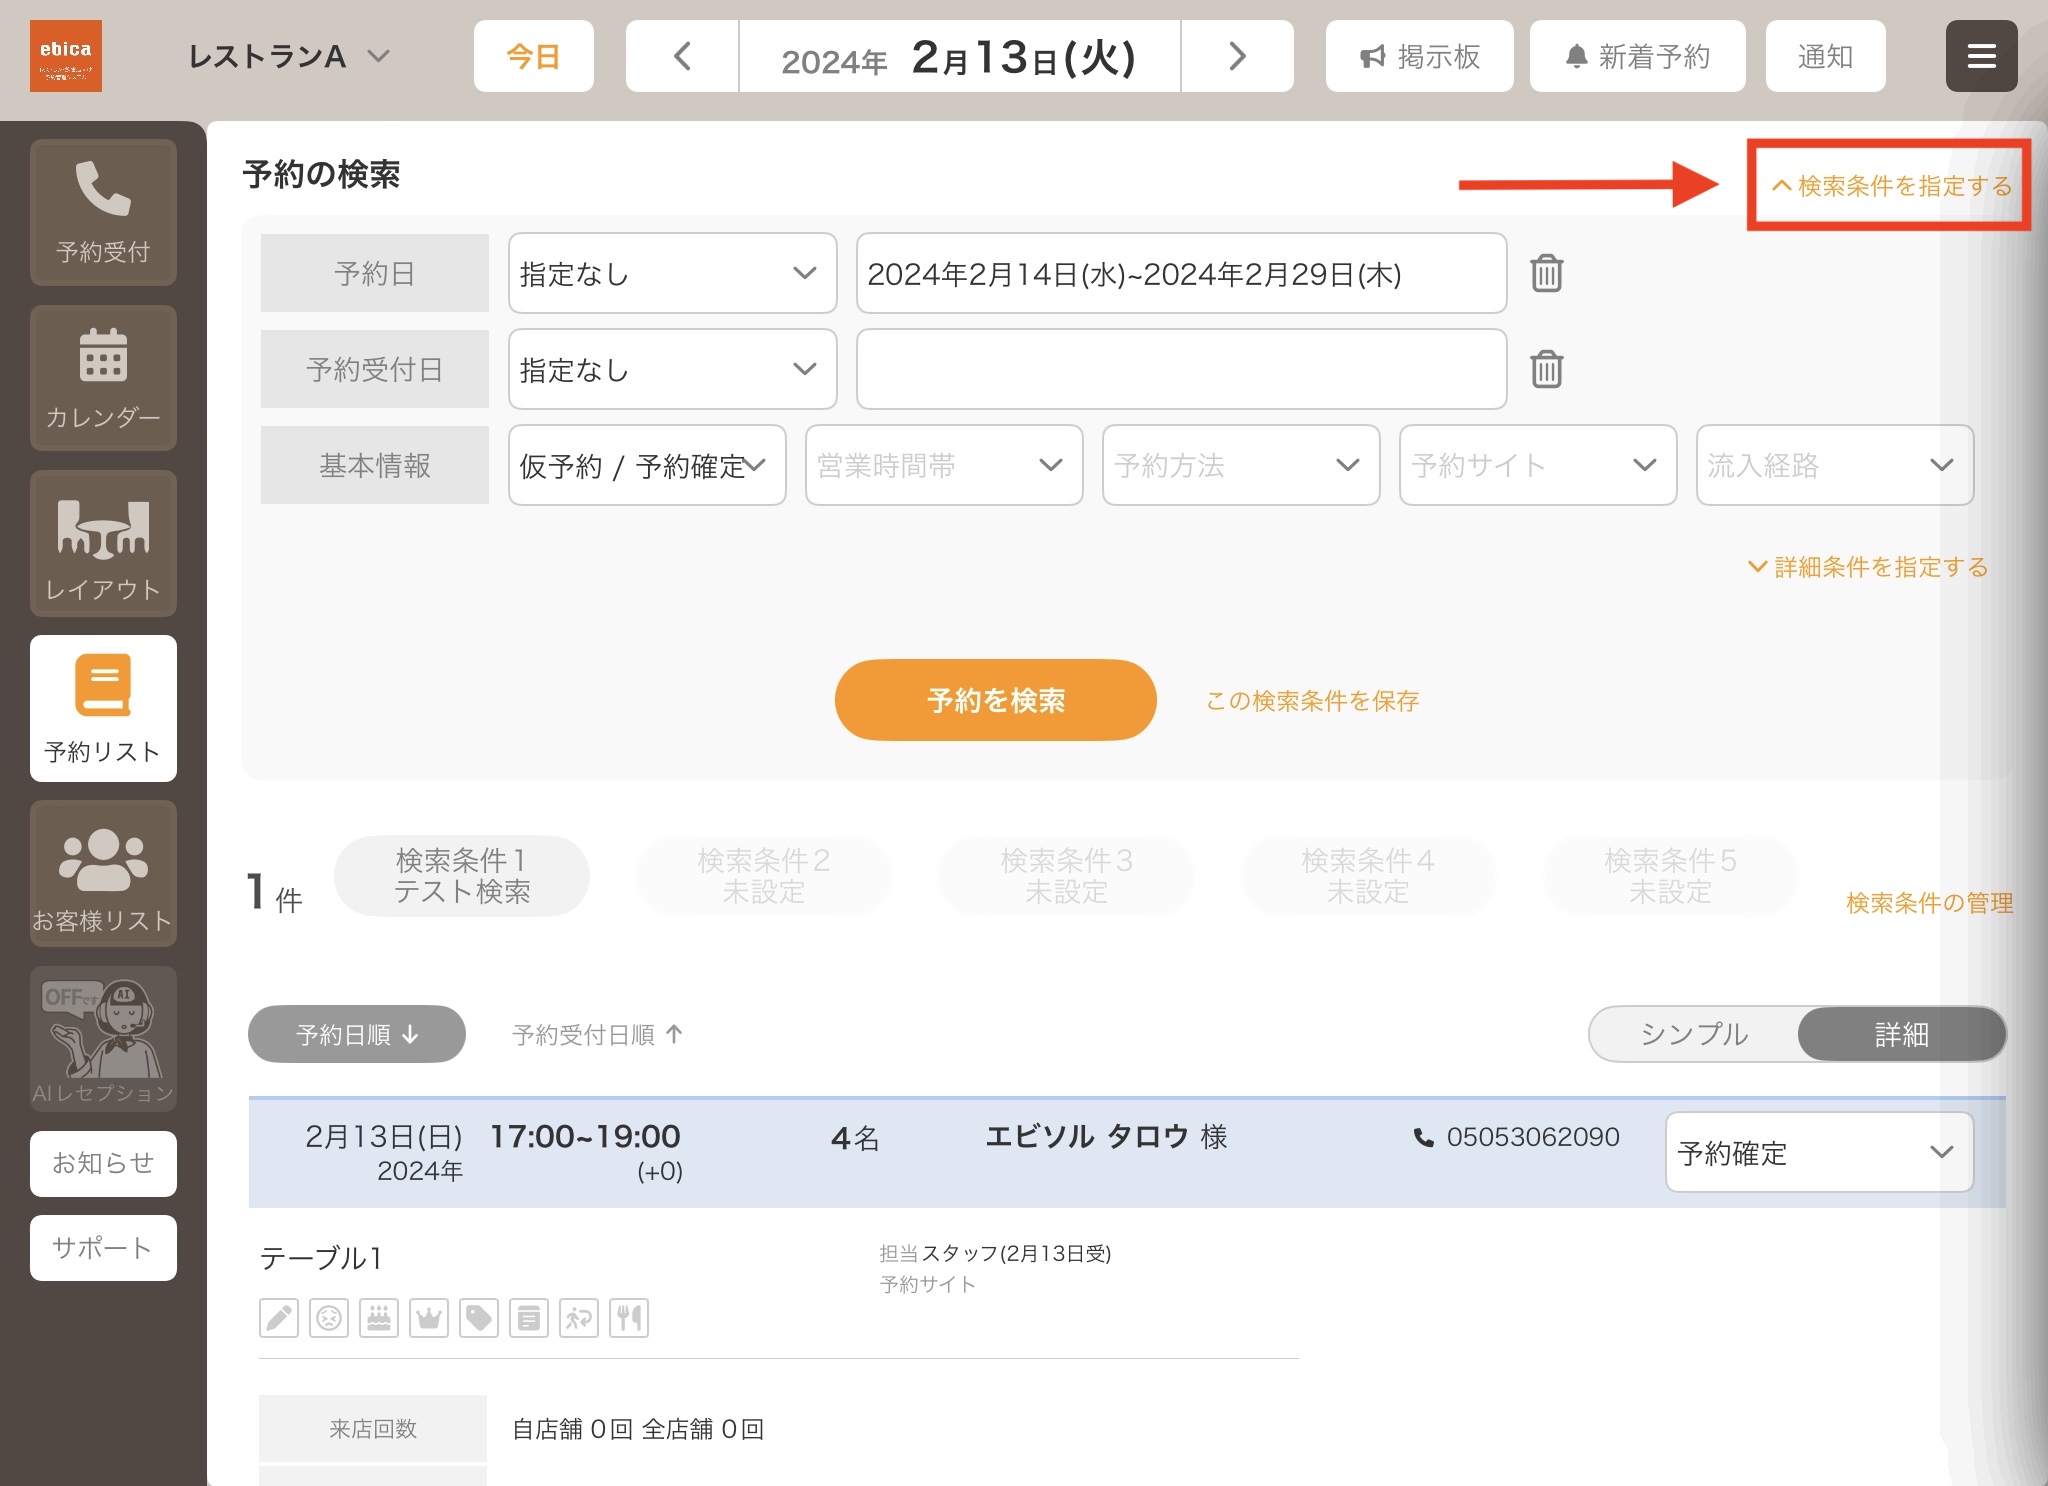Click the 今日 button
The height and width of the screenshot is (1486, 2048).
[534, 56]
